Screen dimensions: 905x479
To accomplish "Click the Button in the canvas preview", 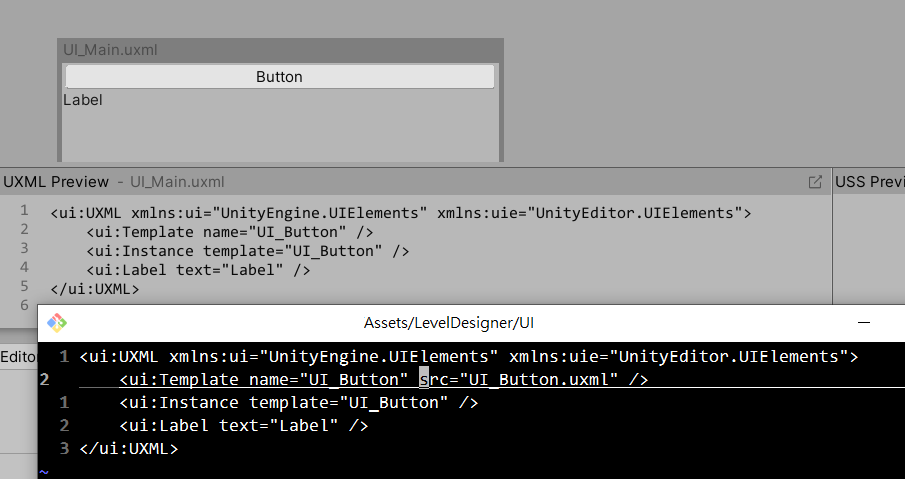I will 279,77.
